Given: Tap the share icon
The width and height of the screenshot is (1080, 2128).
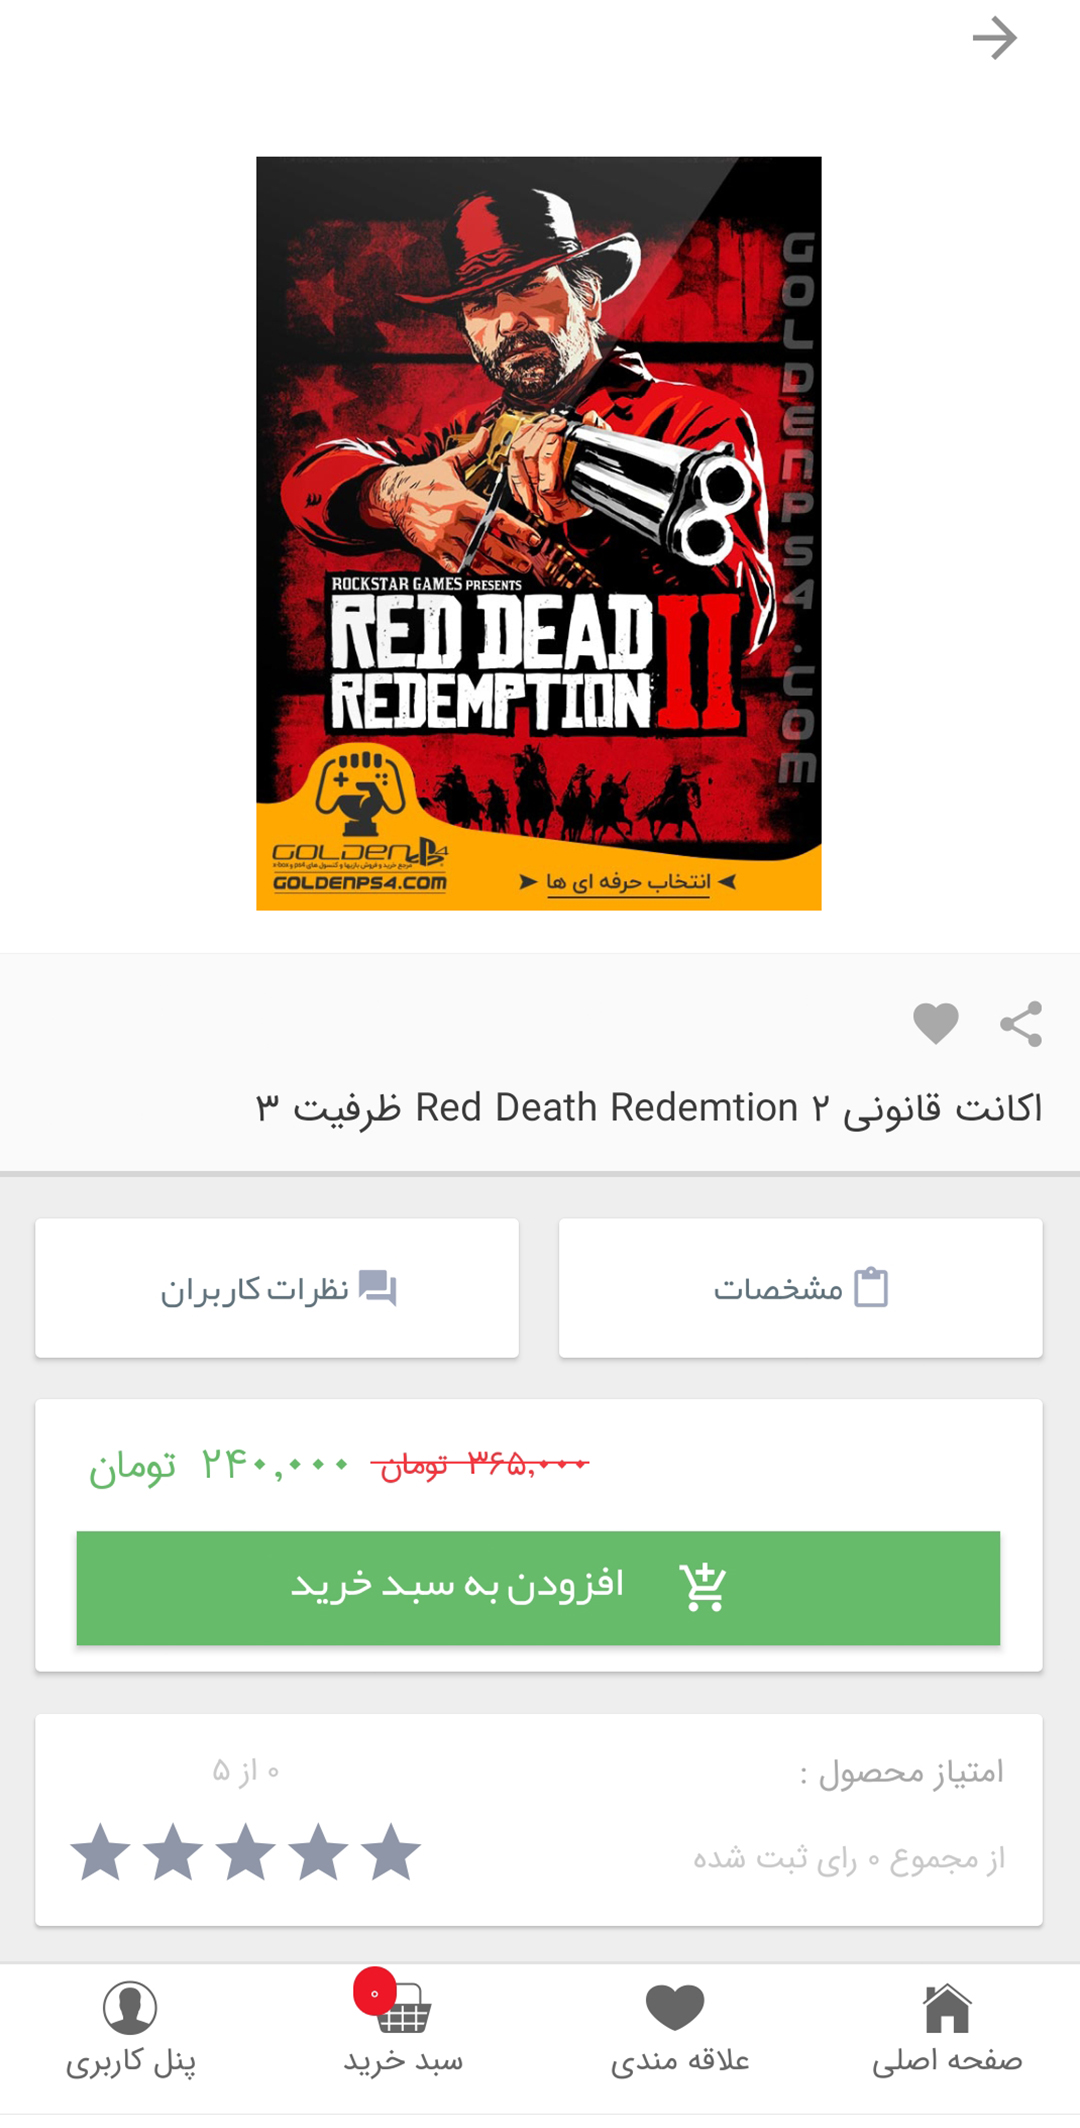Looking at the screenshot, I should coord(1021,1024).
